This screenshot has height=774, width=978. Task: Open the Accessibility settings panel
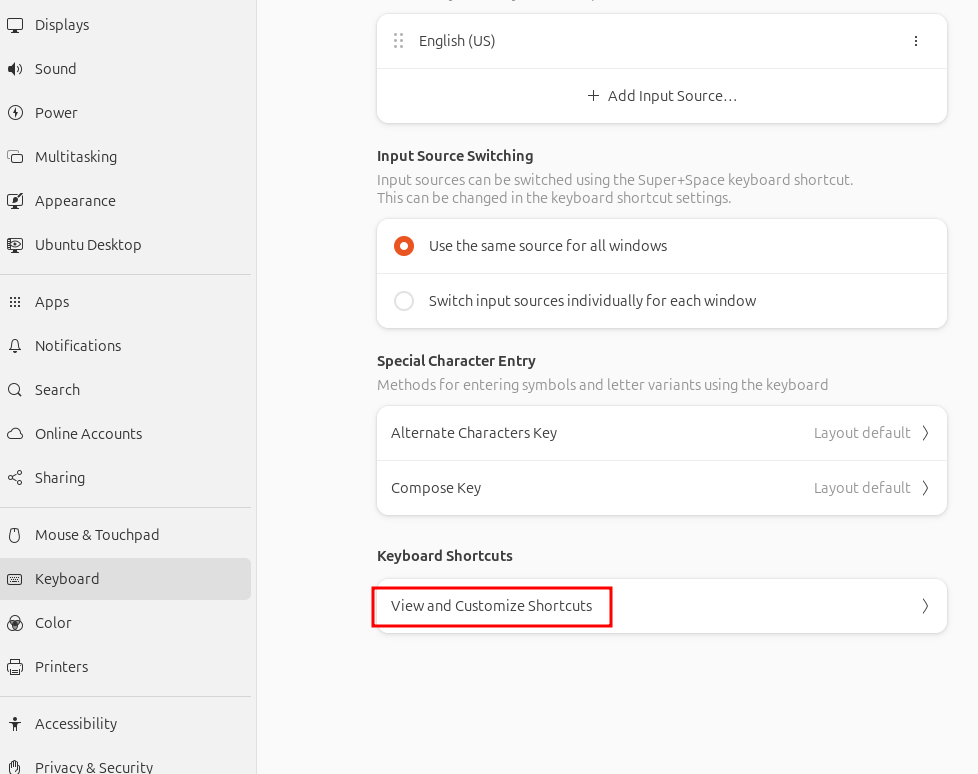[x=76, y=724]
